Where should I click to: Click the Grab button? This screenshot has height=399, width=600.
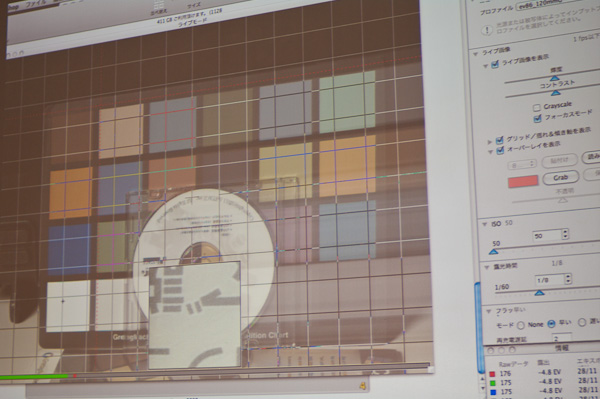(x=560, y=178)
